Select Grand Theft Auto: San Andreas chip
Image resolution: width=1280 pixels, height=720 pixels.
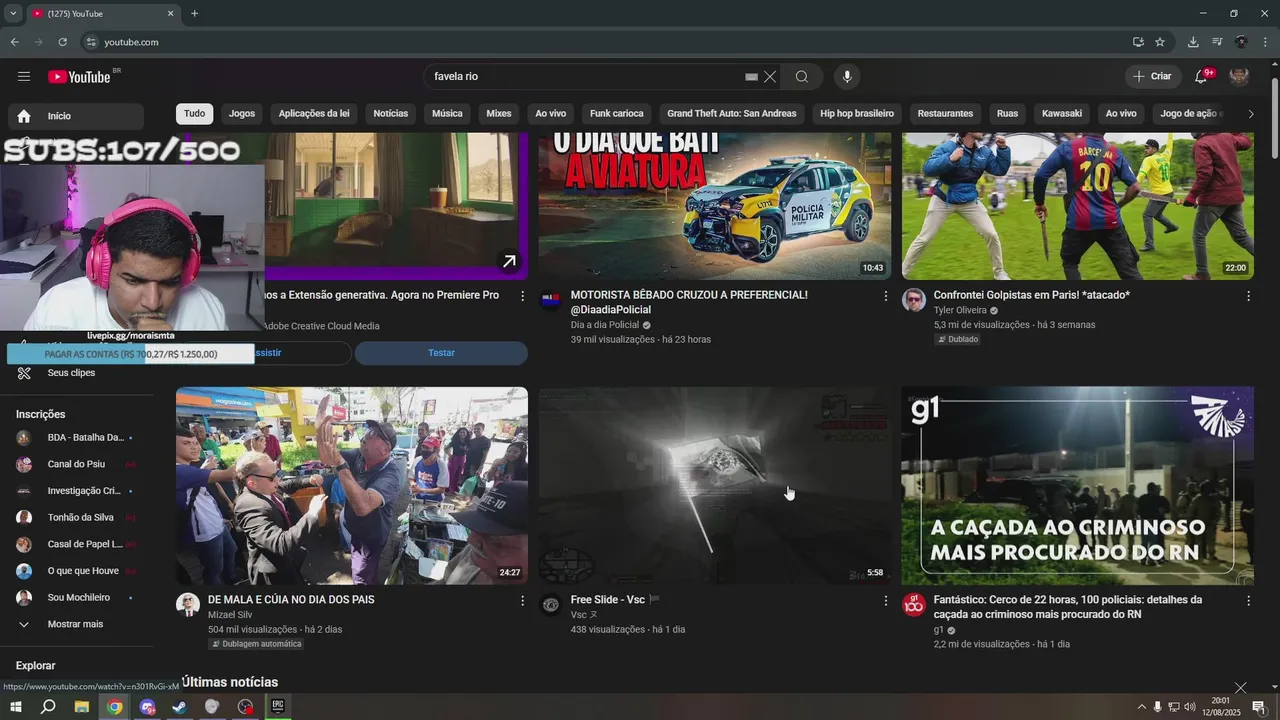pyautogui.click(x=732, y=114)
